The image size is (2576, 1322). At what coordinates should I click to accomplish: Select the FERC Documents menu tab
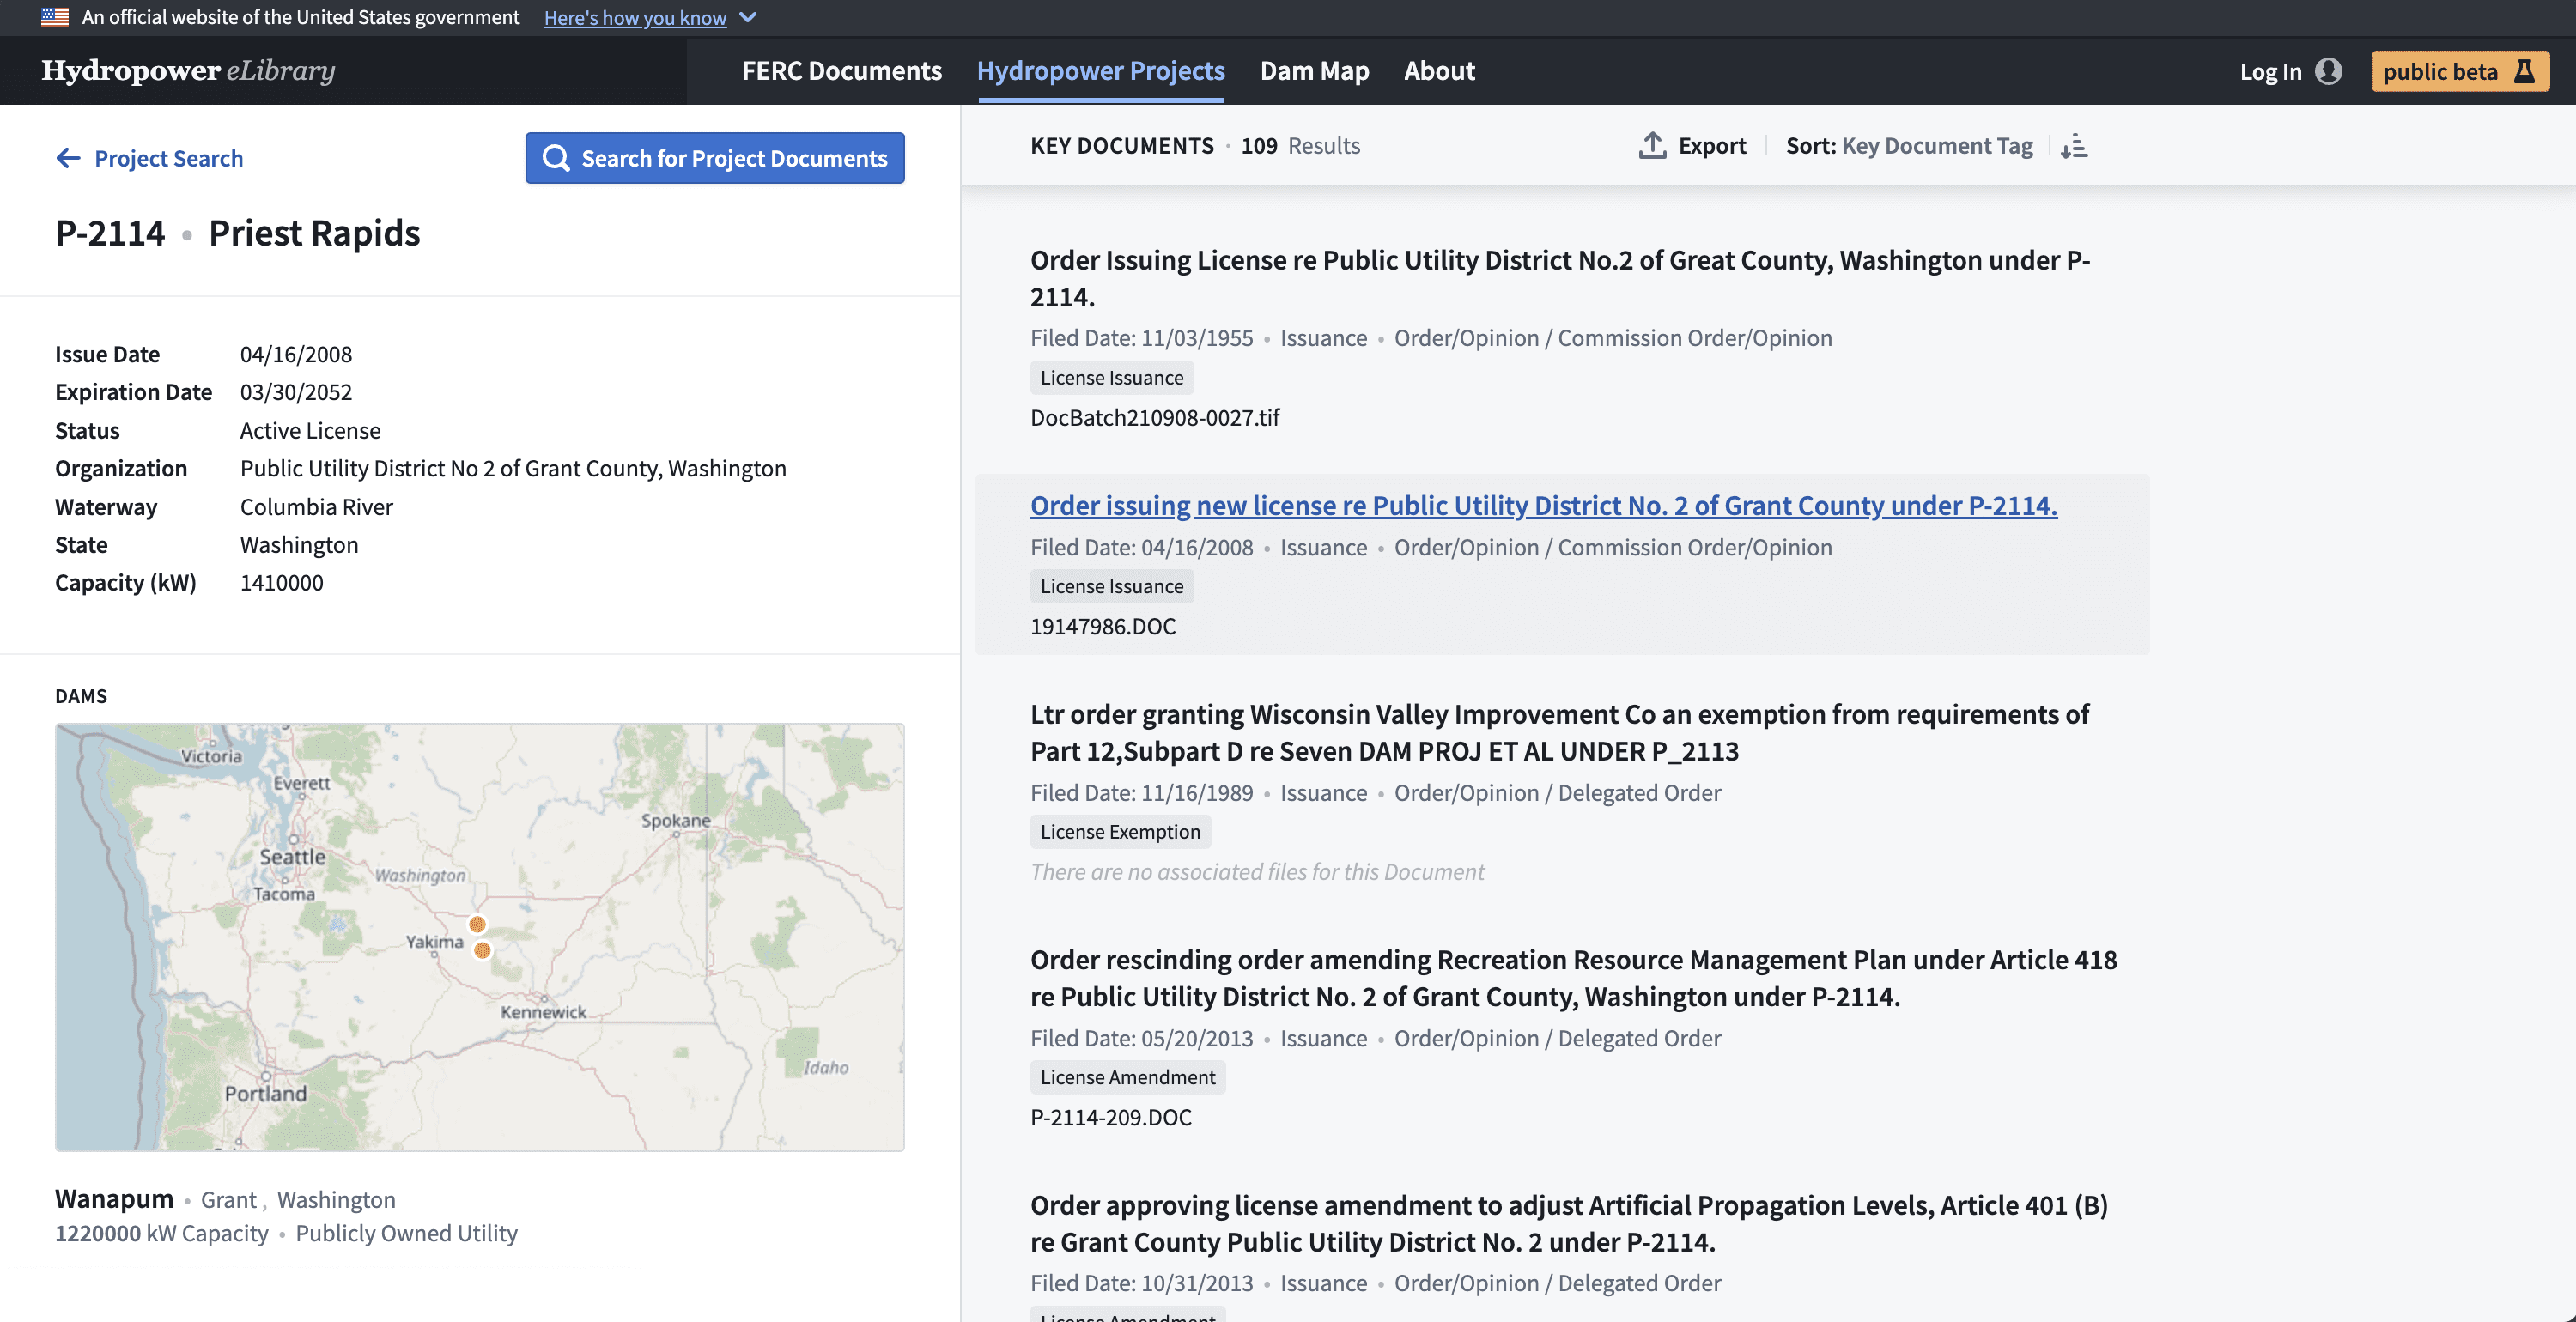click(x=841, y=70)
